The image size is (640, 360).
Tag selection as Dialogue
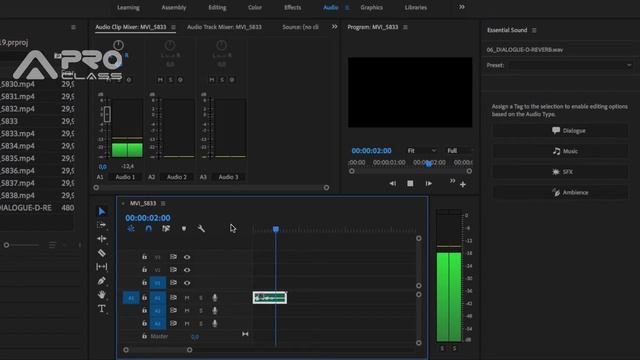(x=560, y=131)
